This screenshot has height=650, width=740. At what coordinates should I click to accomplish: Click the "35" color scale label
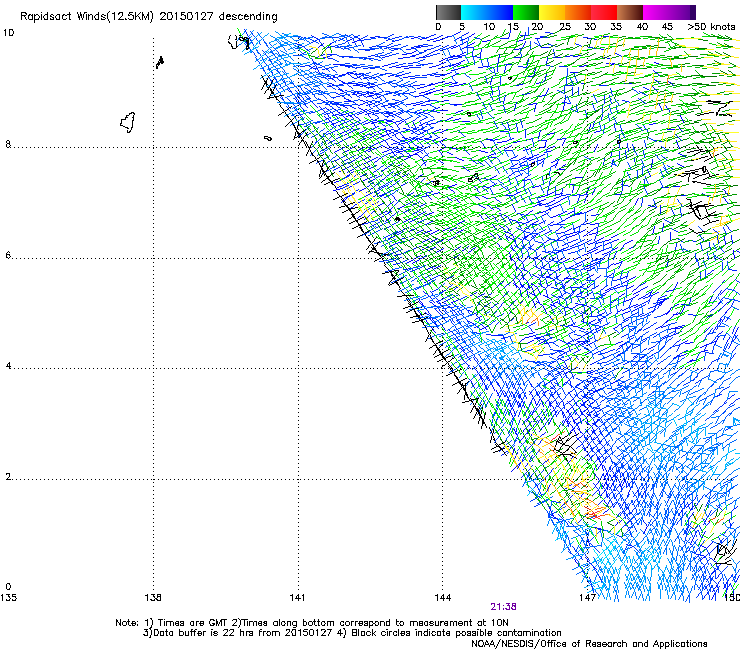(x=616, y=27)
